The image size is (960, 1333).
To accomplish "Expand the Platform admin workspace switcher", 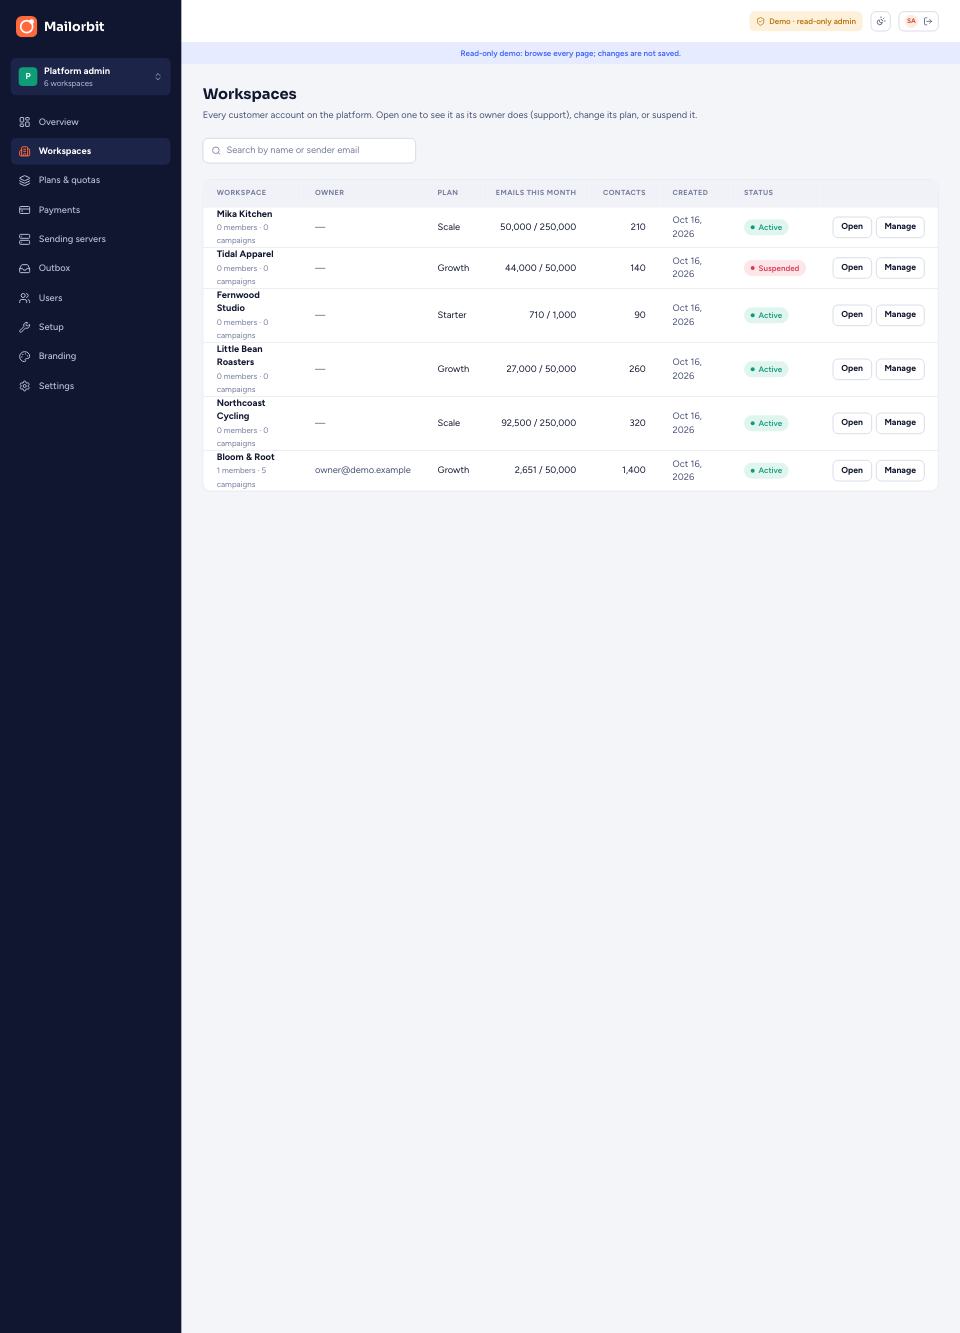I will pos(91,77).
